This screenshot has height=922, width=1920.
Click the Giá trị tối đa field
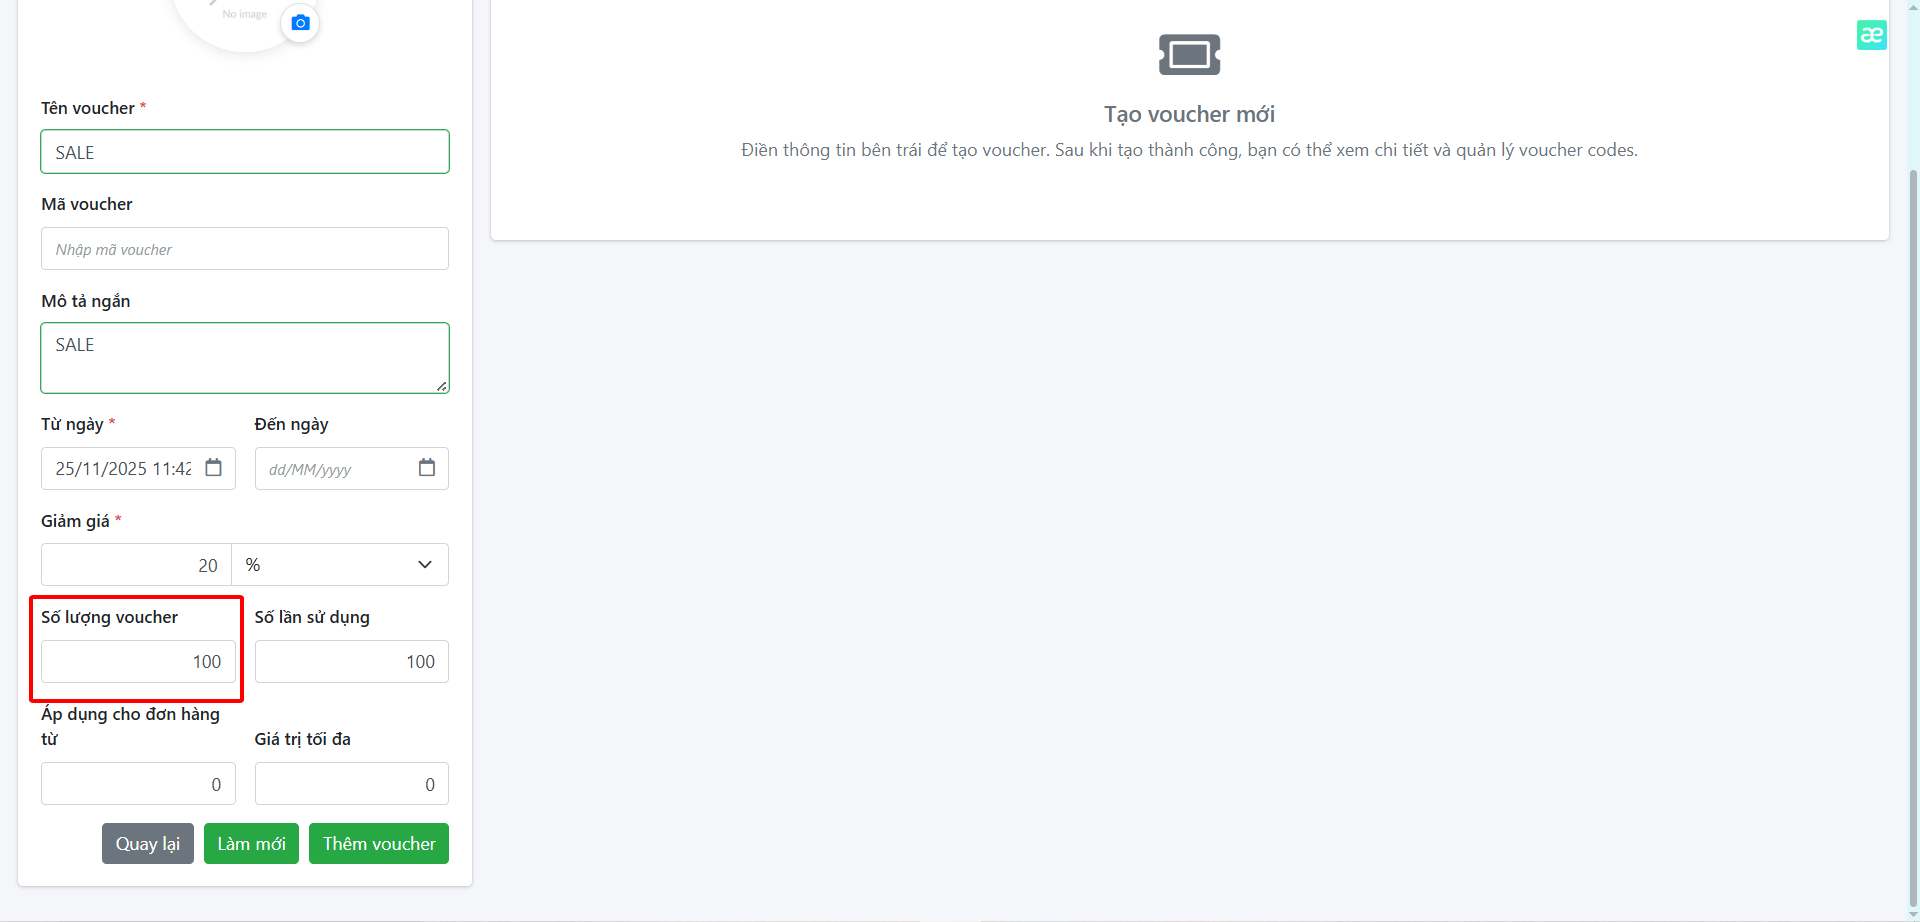click(x=352, y=784)
